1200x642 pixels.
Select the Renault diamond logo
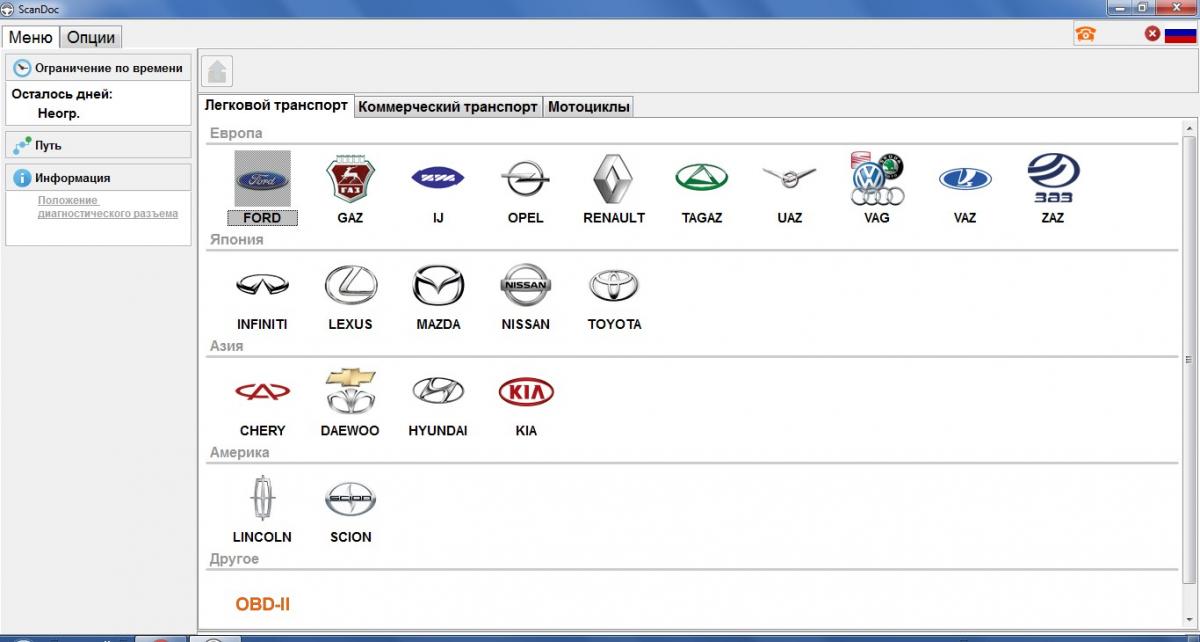[614, 179]
